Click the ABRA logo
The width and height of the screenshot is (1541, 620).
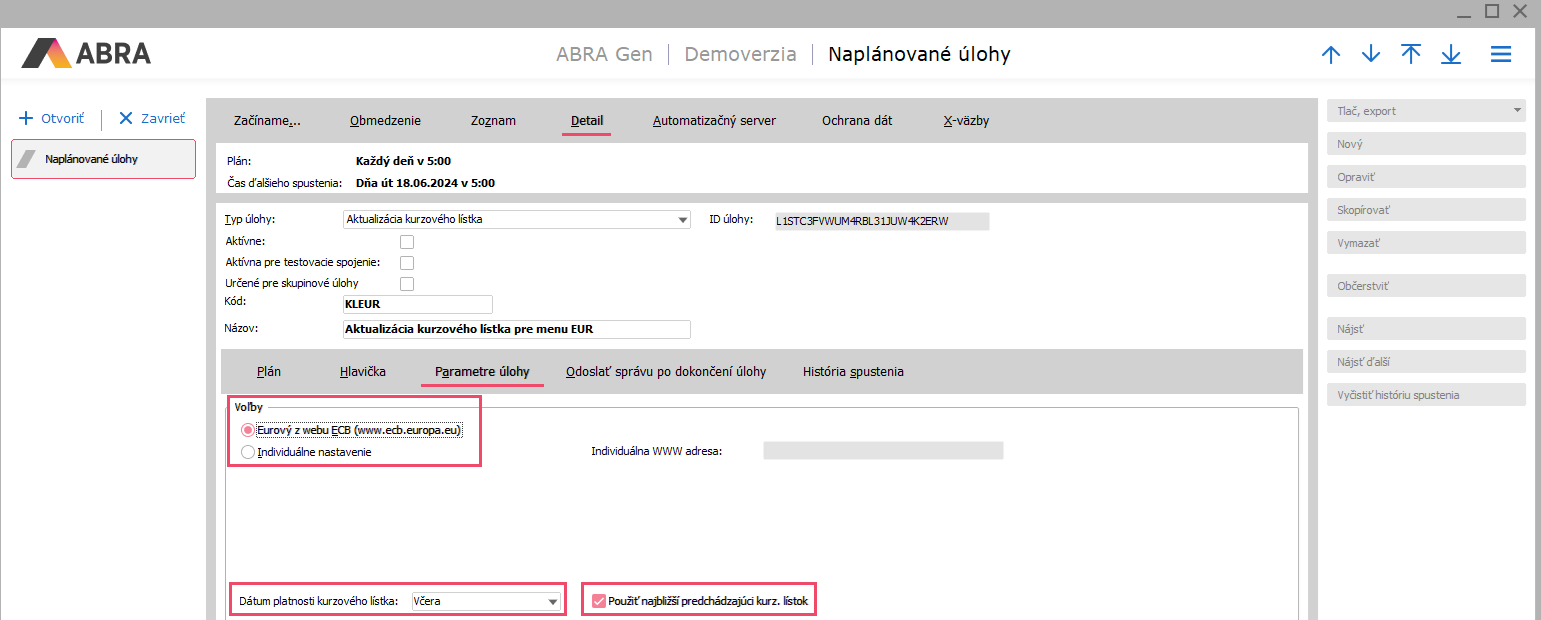coord(86,53)
